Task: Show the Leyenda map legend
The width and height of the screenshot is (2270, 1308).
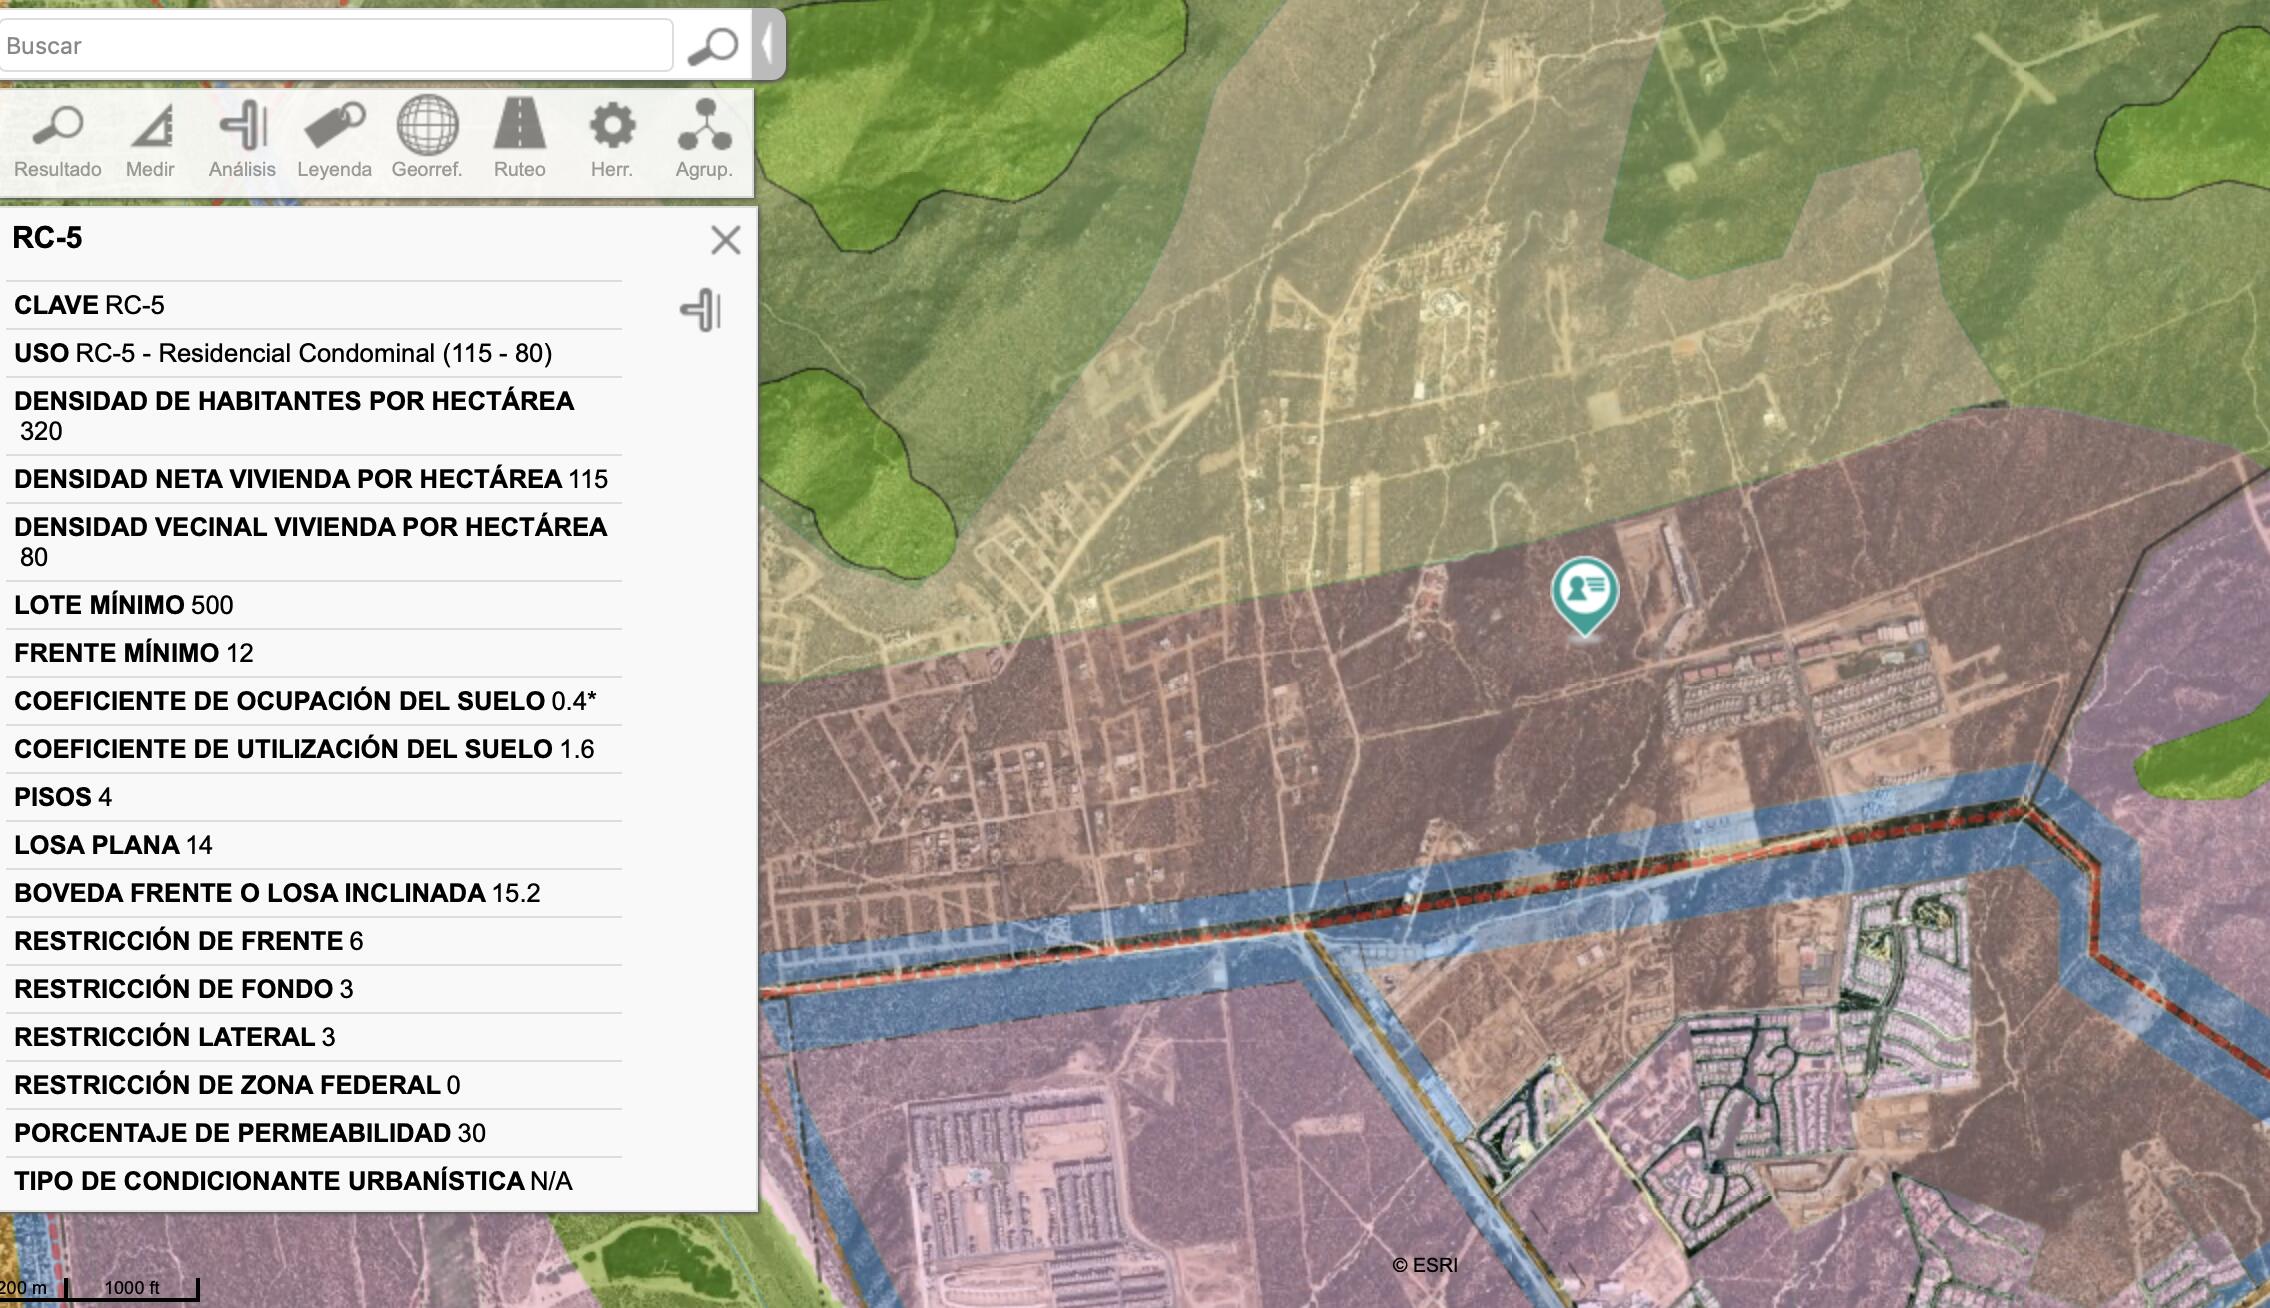Action: coord(334,140)
